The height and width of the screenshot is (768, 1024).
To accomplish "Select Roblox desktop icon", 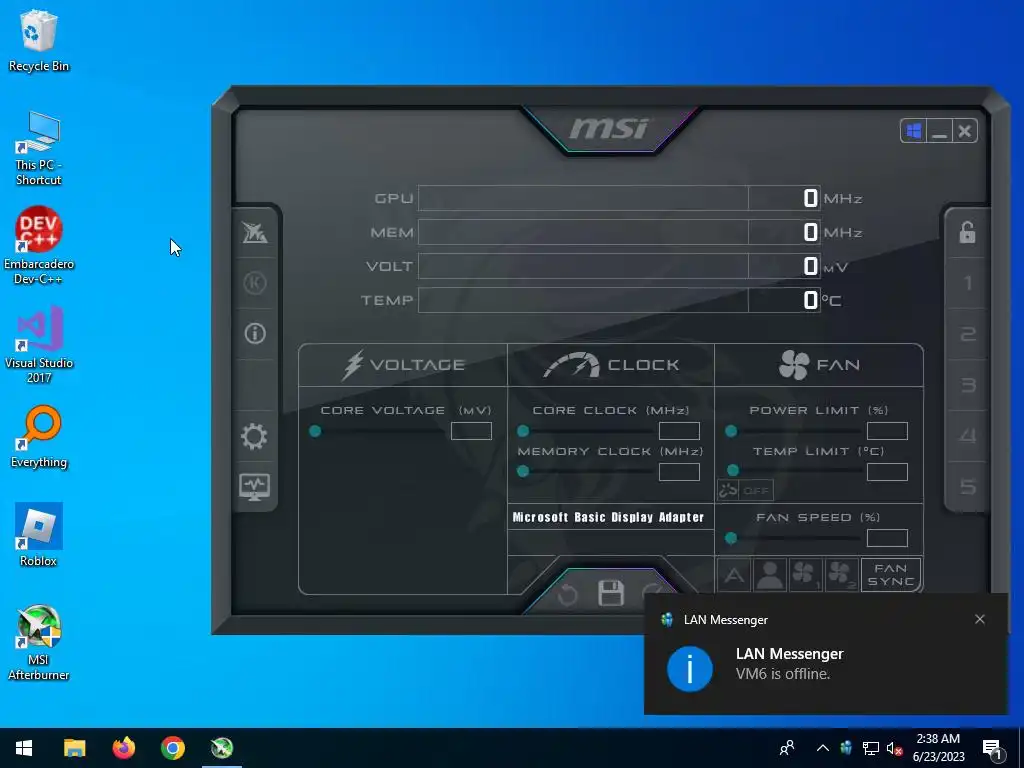I will [39, 535].
